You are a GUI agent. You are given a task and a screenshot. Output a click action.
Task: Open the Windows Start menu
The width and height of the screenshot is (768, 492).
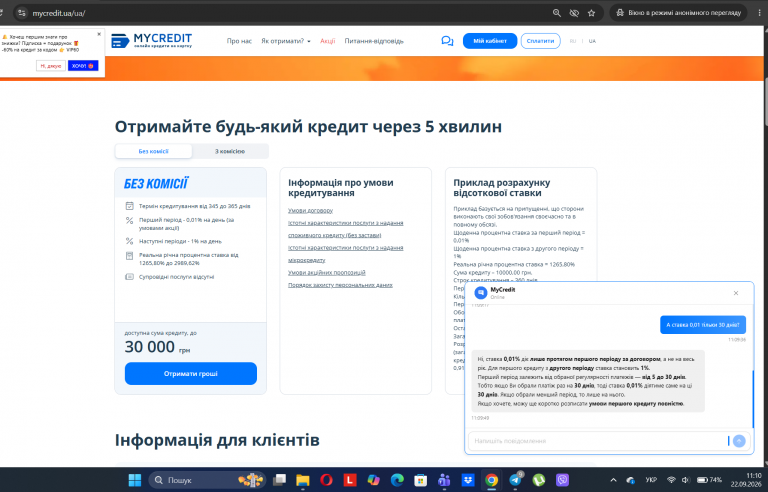135,480
